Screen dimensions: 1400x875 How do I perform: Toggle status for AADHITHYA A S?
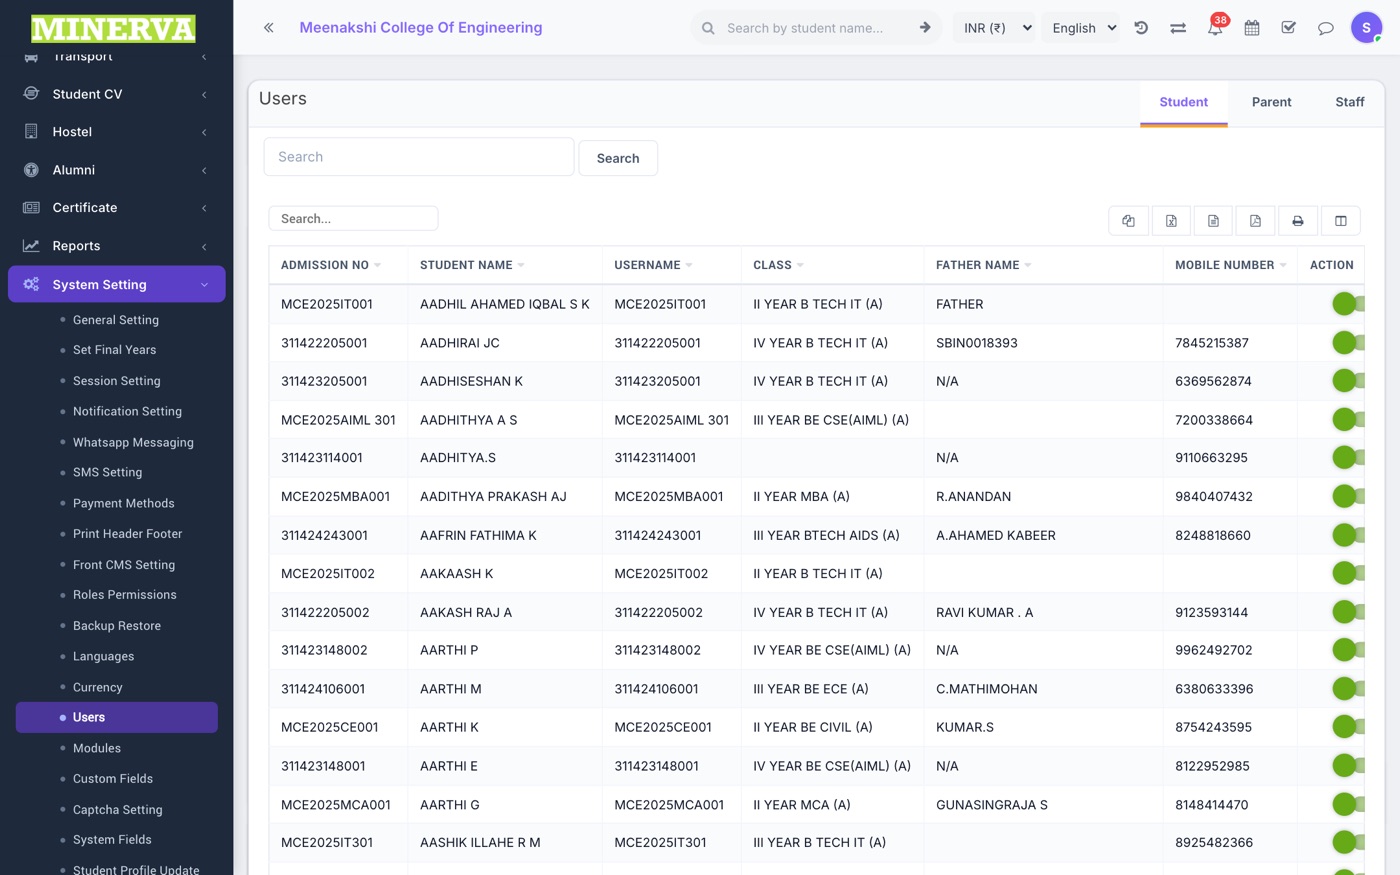(x=1348, y=420)
